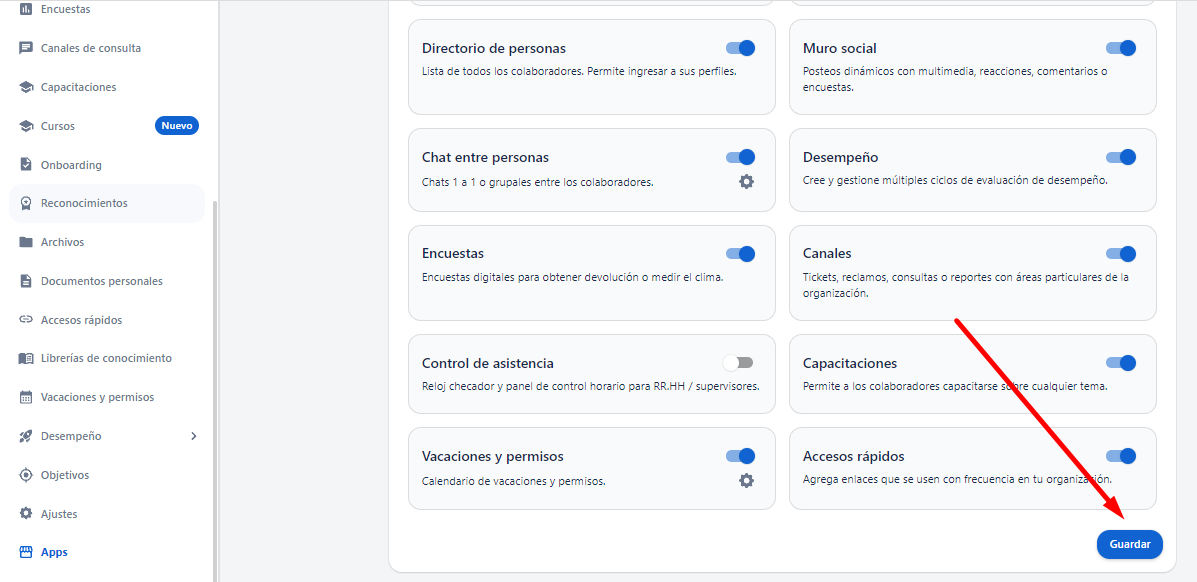Open the Apps sidebar menu item
Image resolution: width=1197 pixels, height=582 pixels.
[54, 552]
